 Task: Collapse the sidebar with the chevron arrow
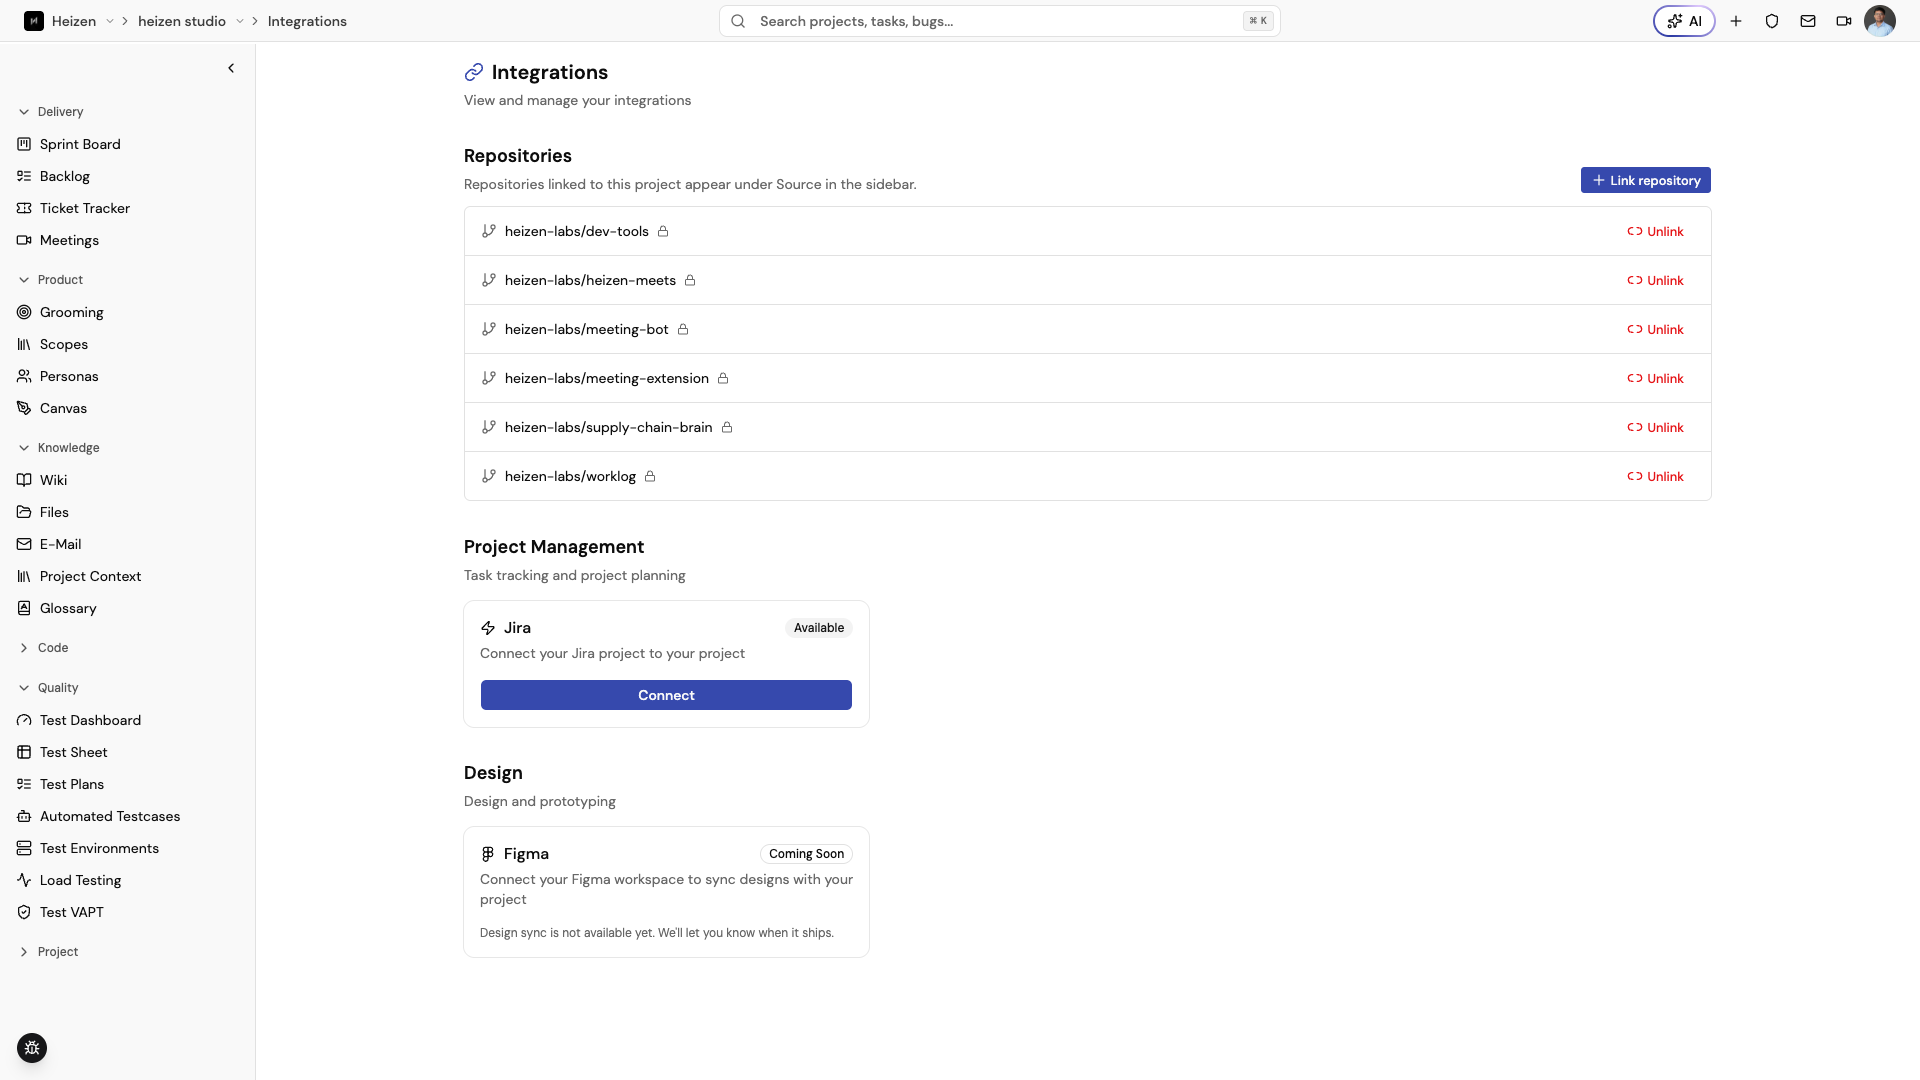click(231, 68)
